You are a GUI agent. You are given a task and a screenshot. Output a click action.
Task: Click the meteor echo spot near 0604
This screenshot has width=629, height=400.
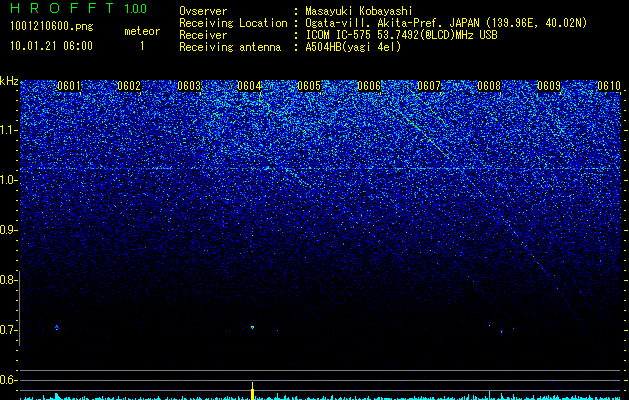[x=252, y=327]
